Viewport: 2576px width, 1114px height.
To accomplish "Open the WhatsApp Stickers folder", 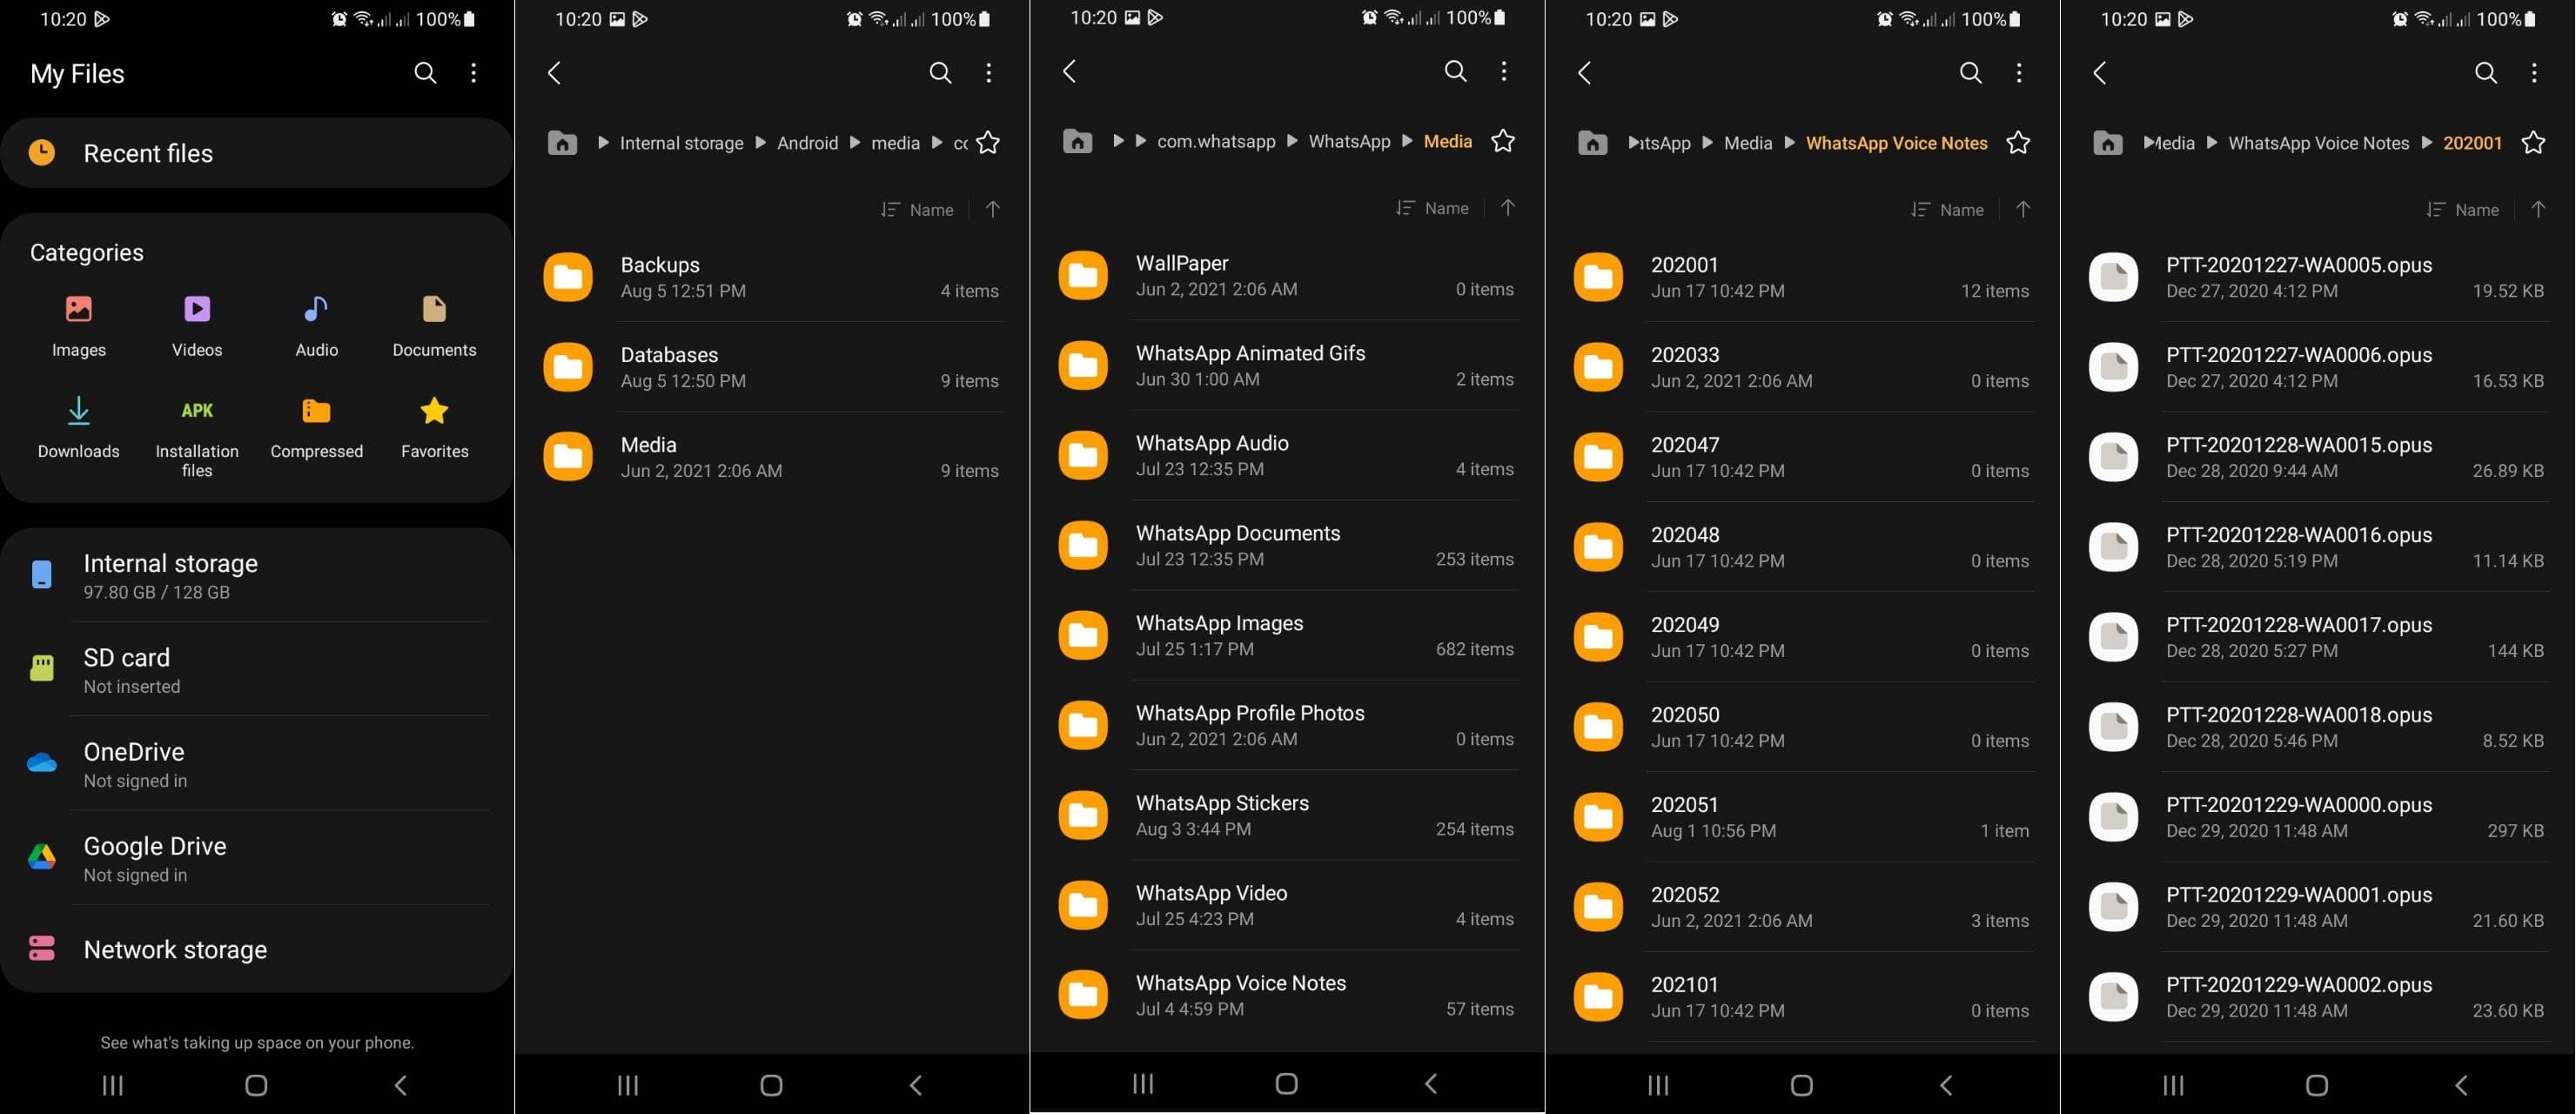I will 1287,815.
